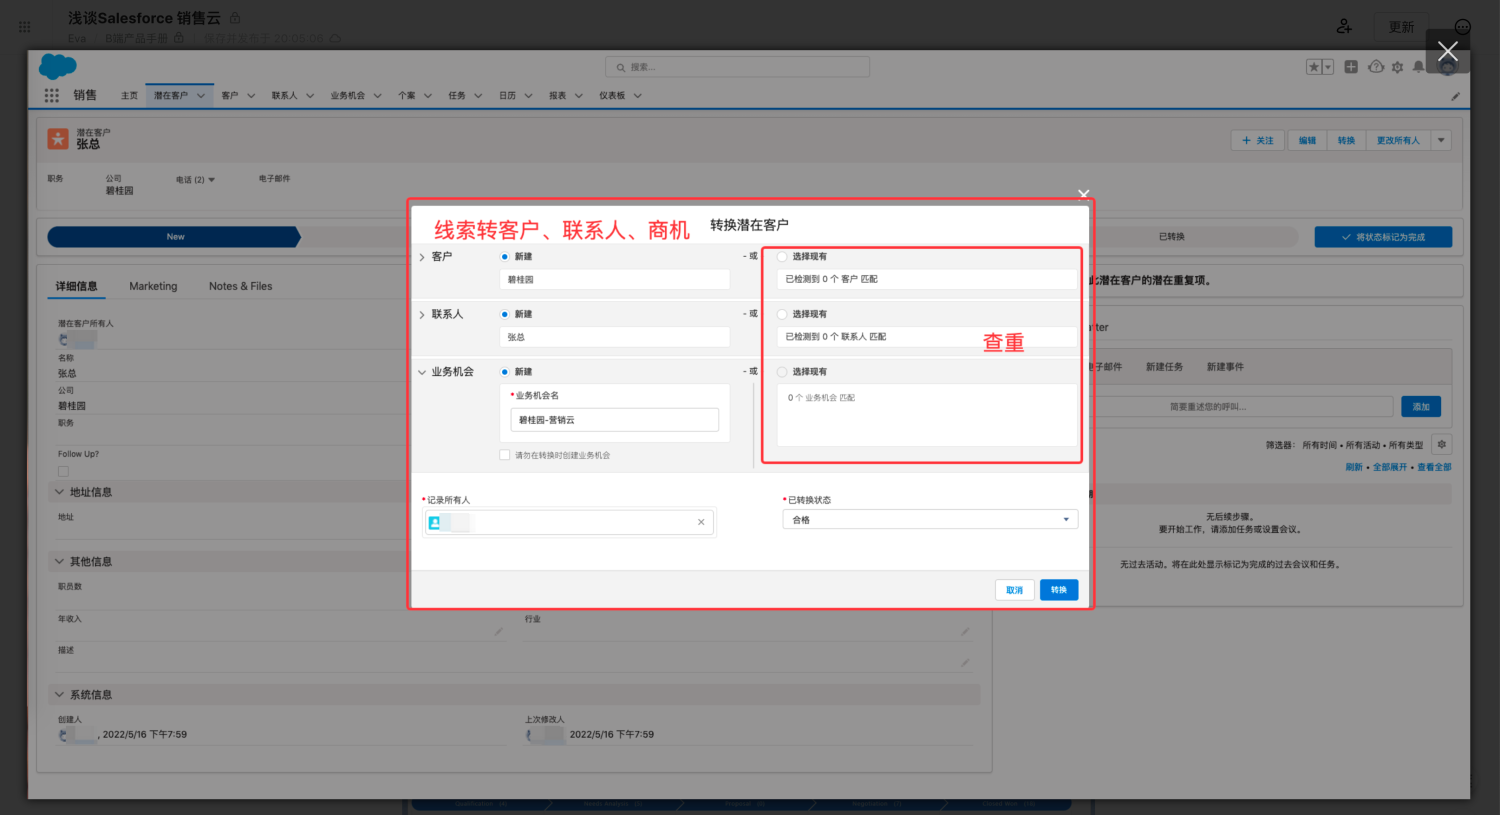Switch to the Notes & Files tab
Image resolution: width=1500 pixels, height=815 pixels.
(241, 287)
